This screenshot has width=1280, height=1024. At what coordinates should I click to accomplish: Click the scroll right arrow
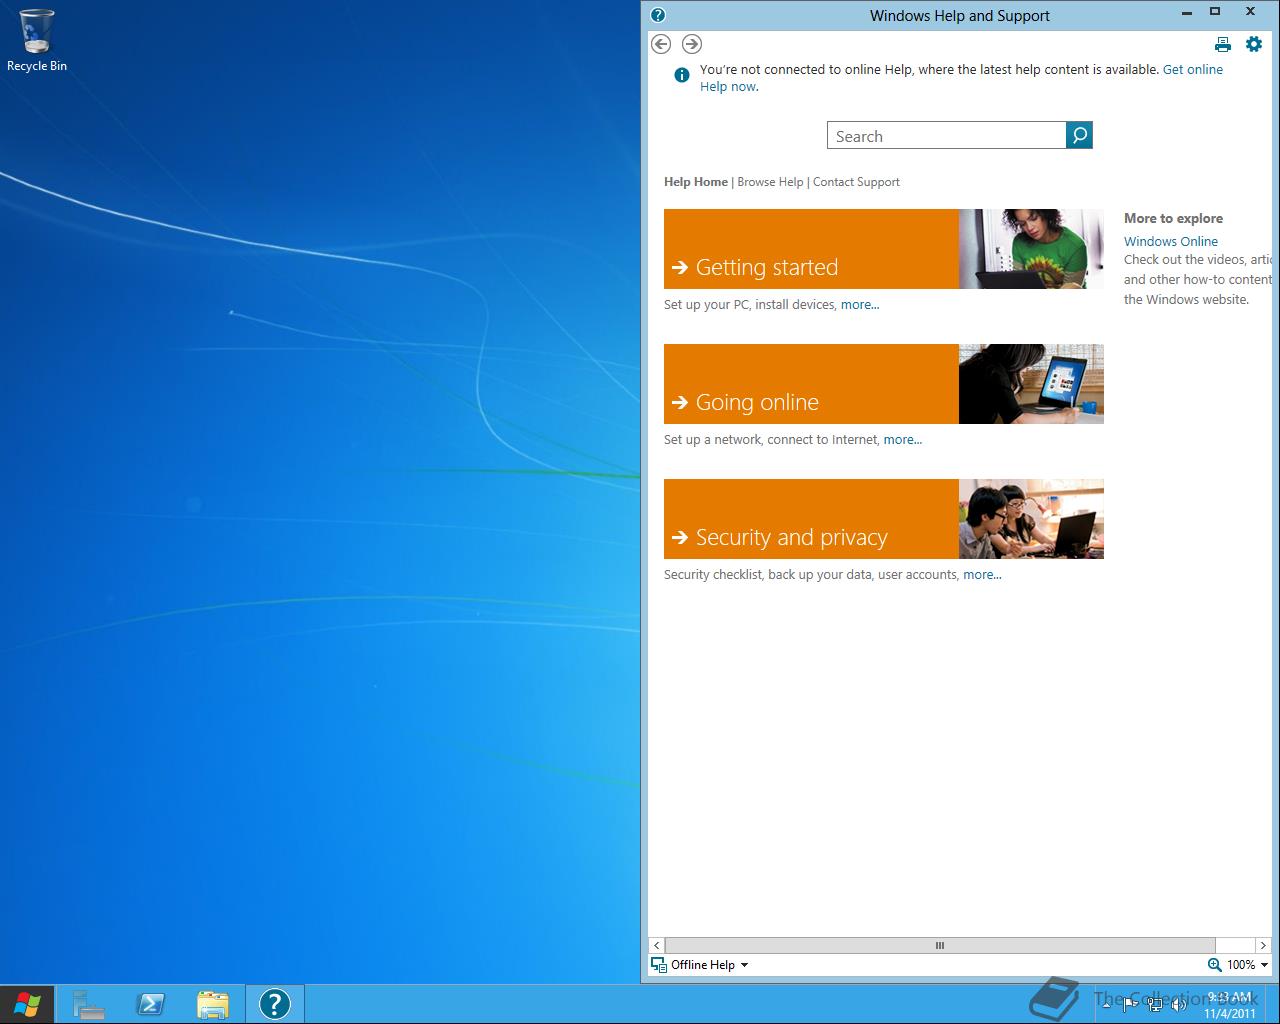(x=1263, y=945)
